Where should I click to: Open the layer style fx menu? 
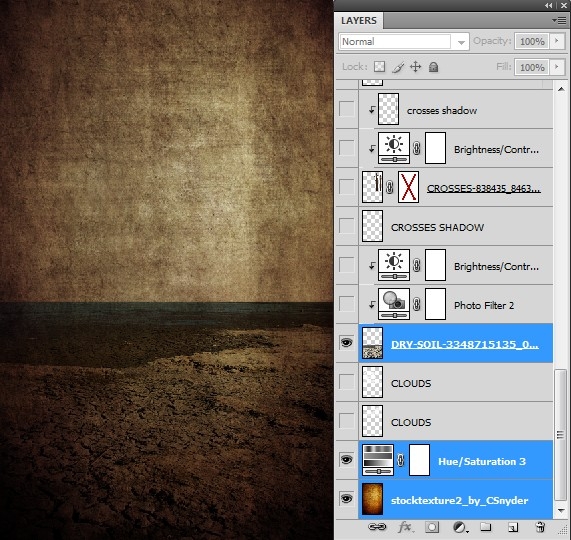(405, 527)
